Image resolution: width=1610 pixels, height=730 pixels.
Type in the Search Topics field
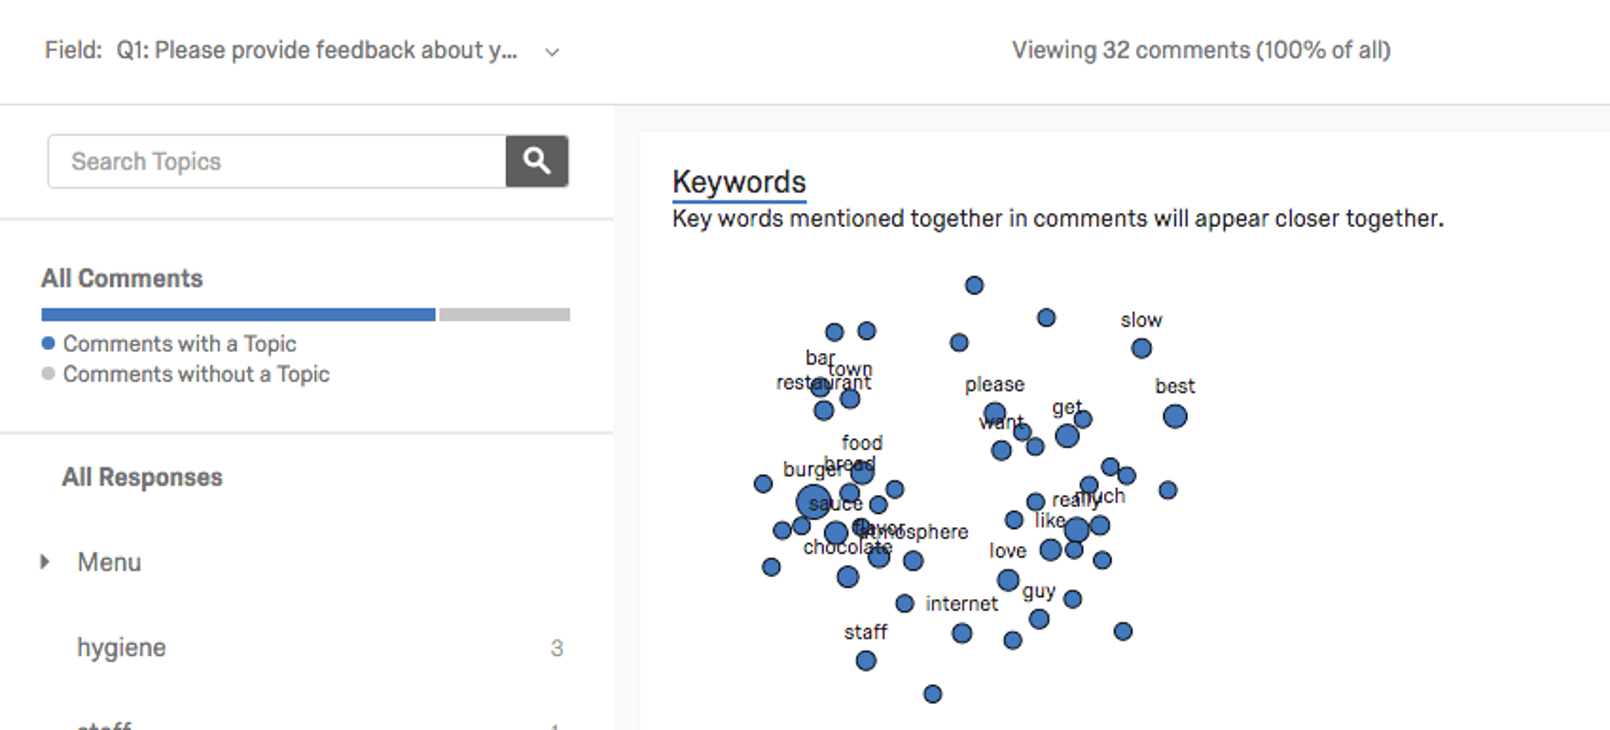click(277, 161)
